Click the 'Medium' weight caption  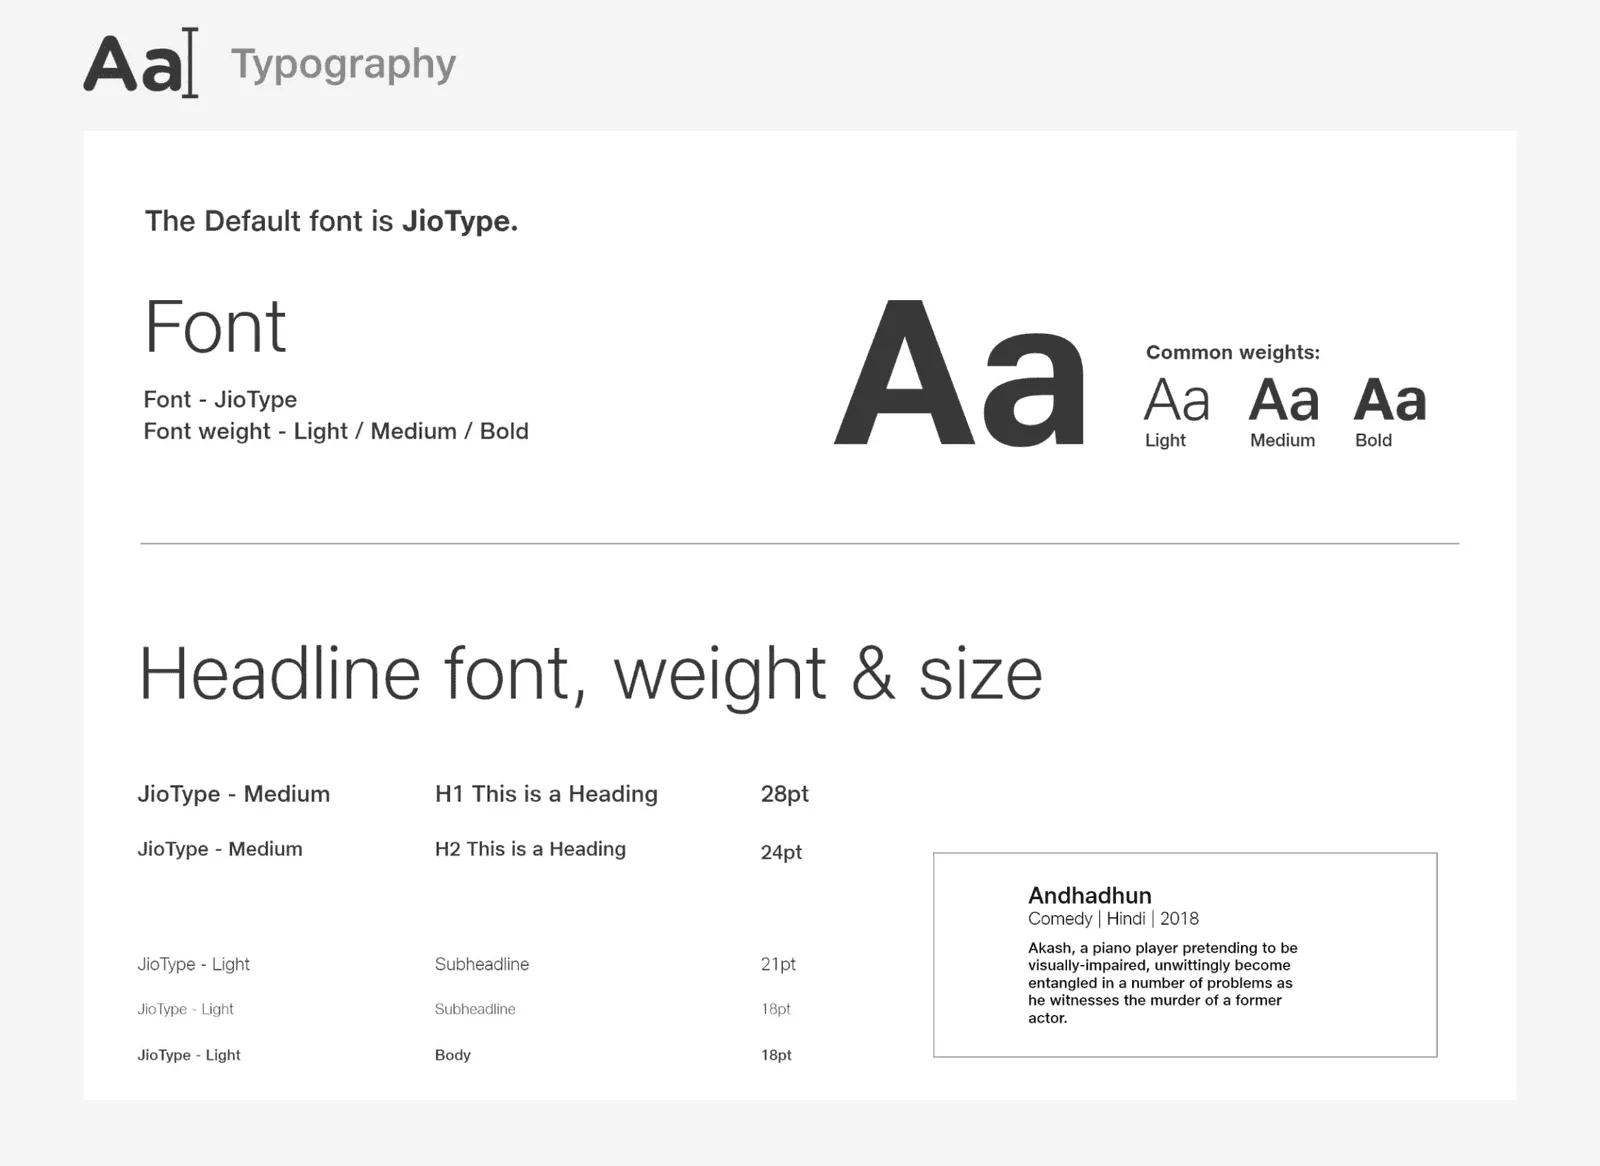tap(1282, 440)
